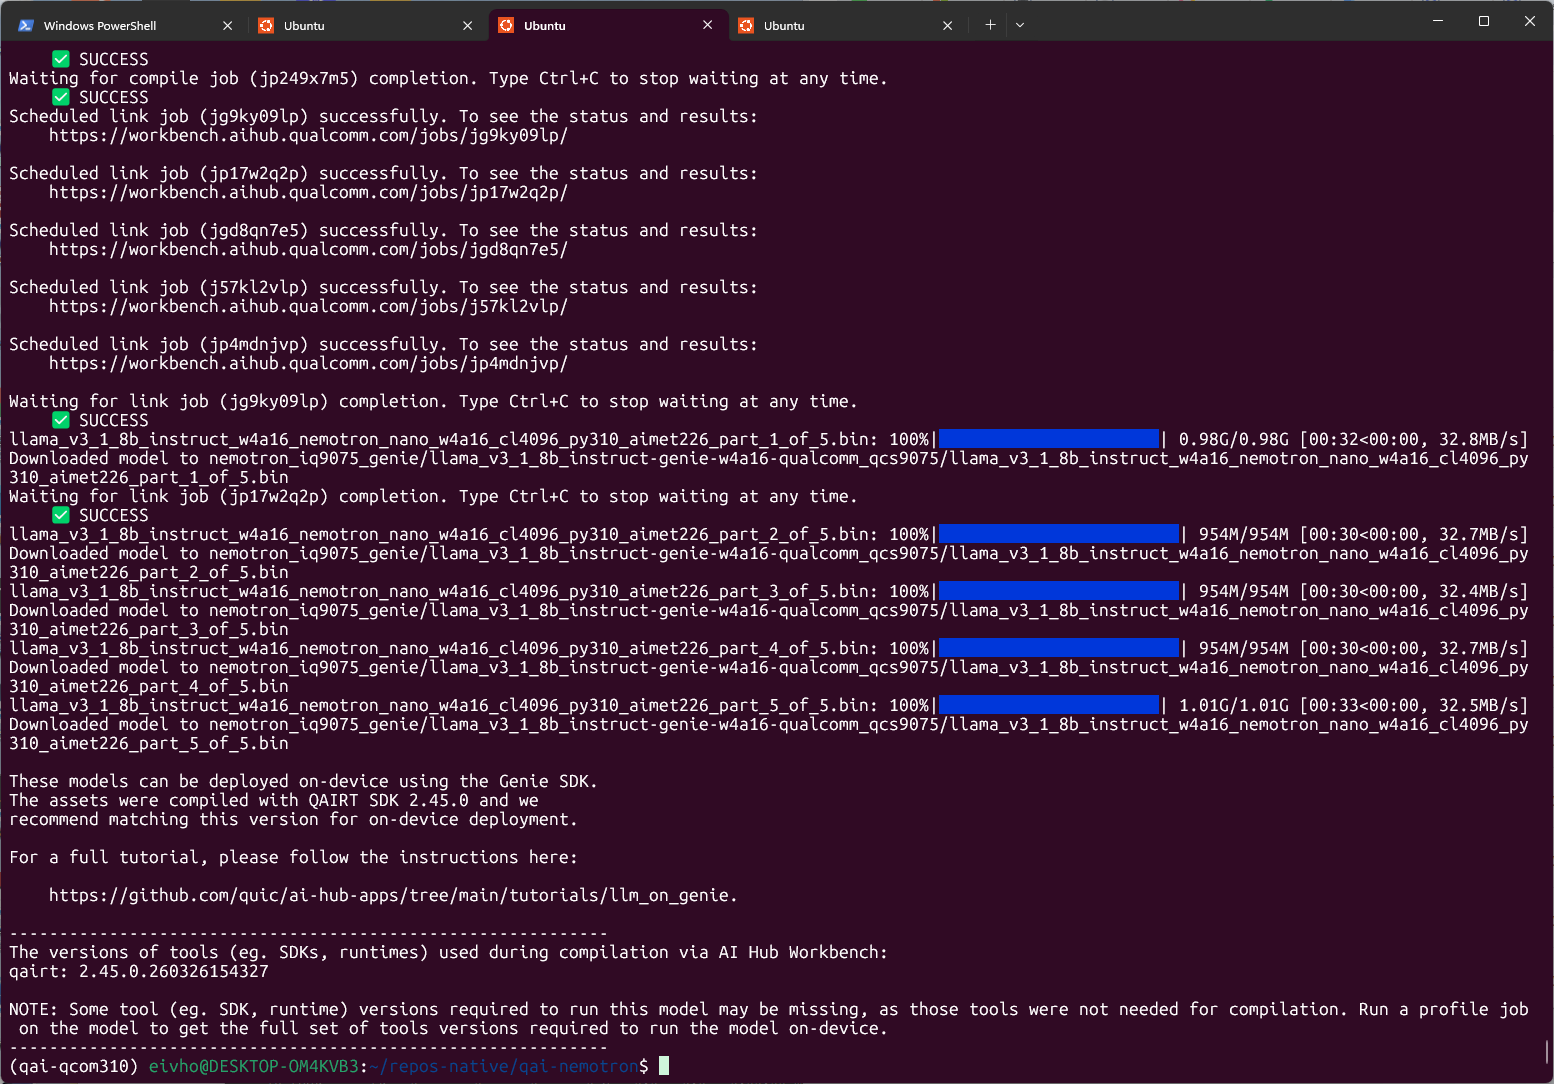
Task: Close the last Ubuntu tab
Action: pyautogui.click(x=947, y=26)
